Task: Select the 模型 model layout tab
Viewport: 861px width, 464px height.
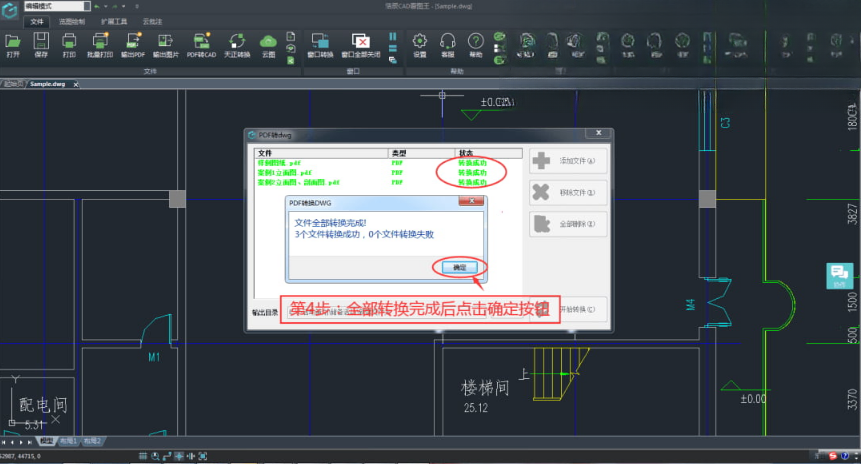Action: pyautogui.click(x=47, y=441)
